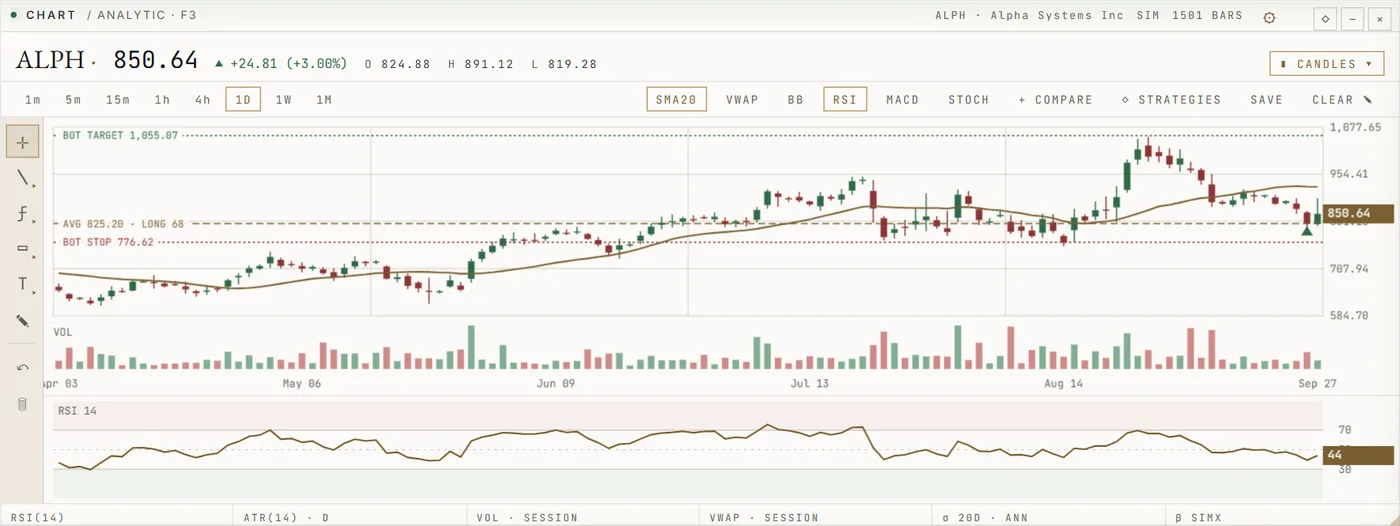The width and height of the screenshot is (1400, 526).
Task: Switch to the 1m timeframe
Action: point(33,100)
